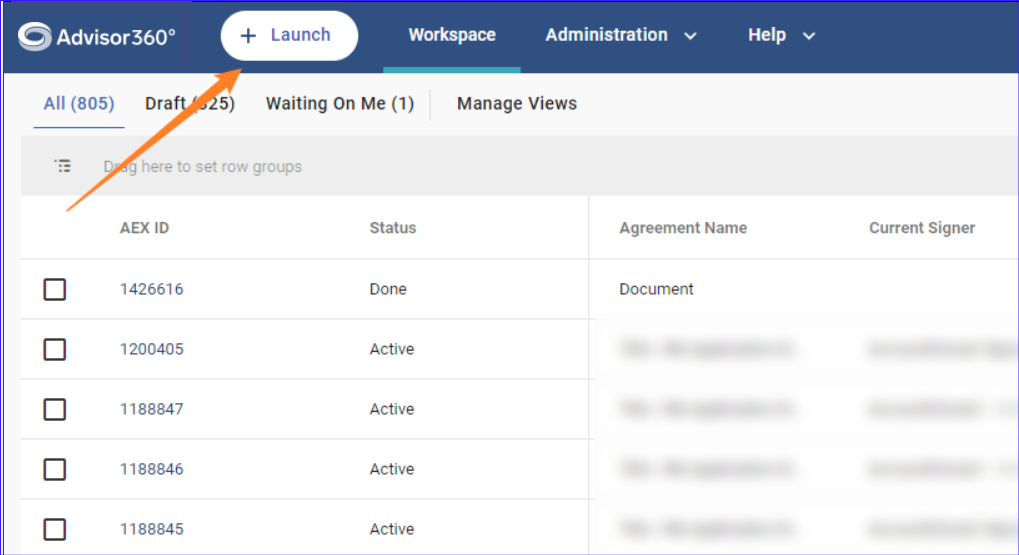Image resolution: width=1019 pixels, height=555 pixels.
Task: Click the Document agreement name cell
Action: pos(656,289)
